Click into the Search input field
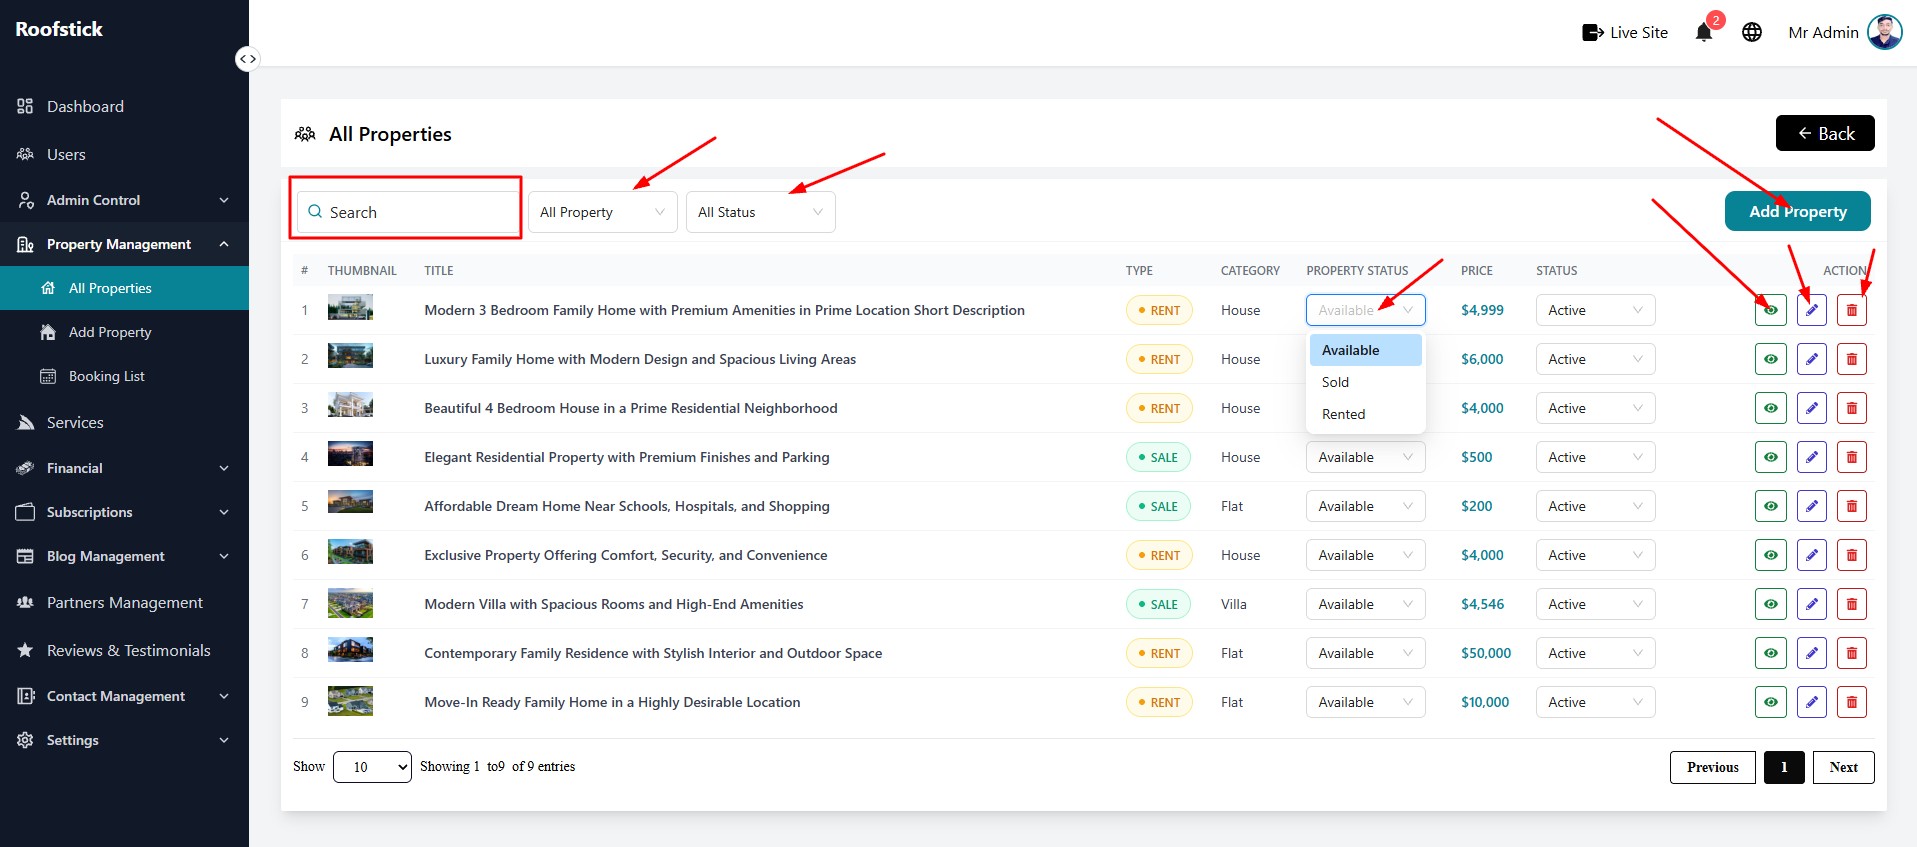The height and width of the screenshot is (847, 1917). 408,212
